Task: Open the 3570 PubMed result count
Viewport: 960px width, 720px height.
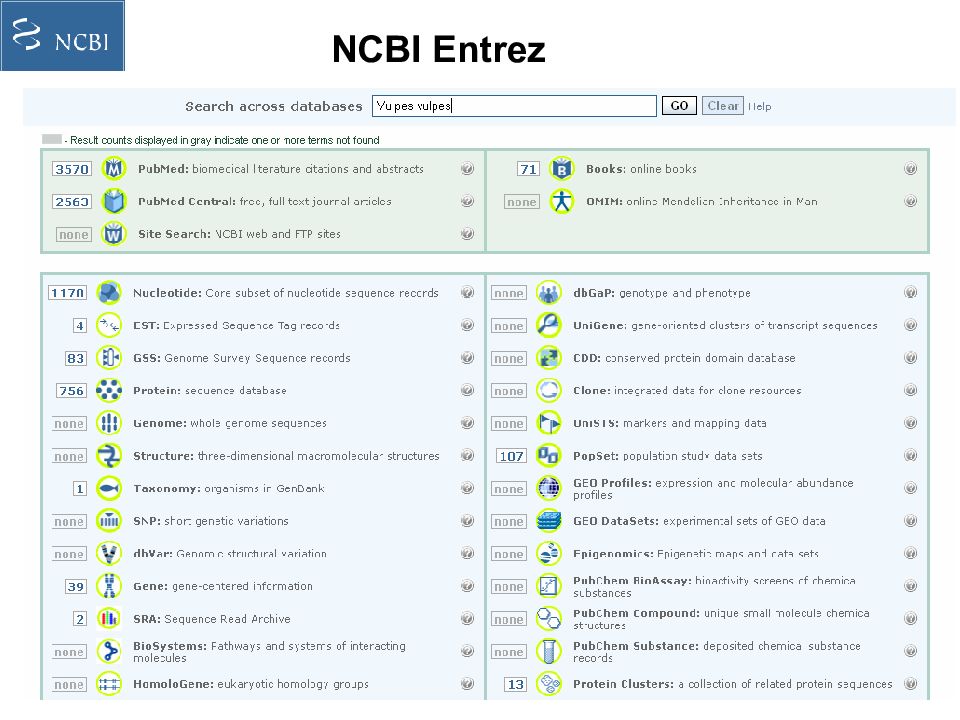Action: click(x=72, y=169)
